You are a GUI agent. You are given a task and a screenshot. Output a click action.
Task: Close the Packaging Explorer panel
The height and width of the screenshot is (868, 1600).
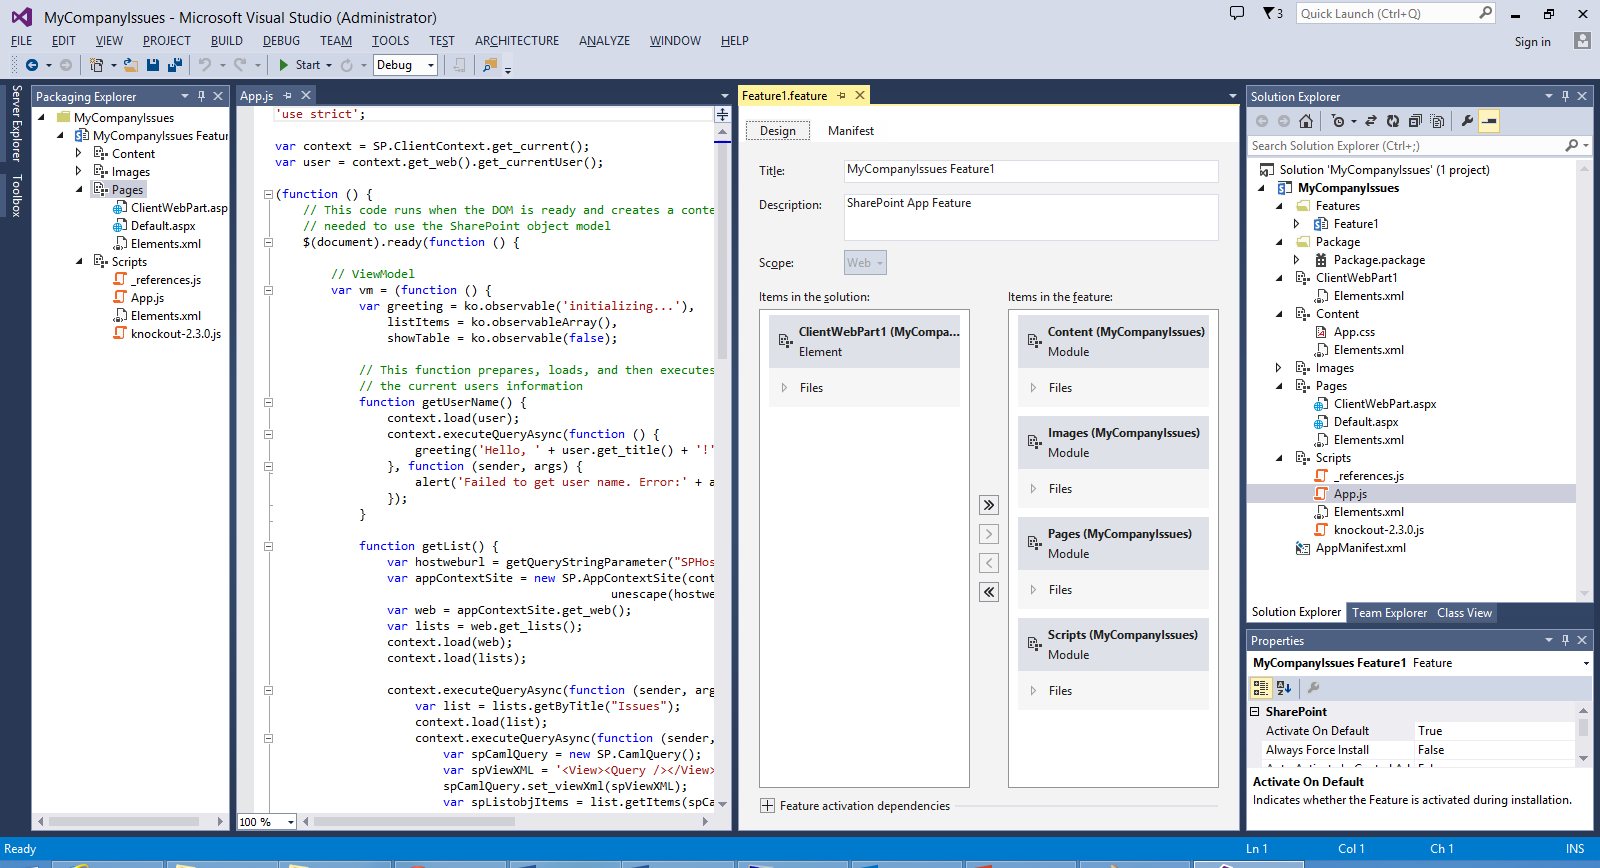218,96
